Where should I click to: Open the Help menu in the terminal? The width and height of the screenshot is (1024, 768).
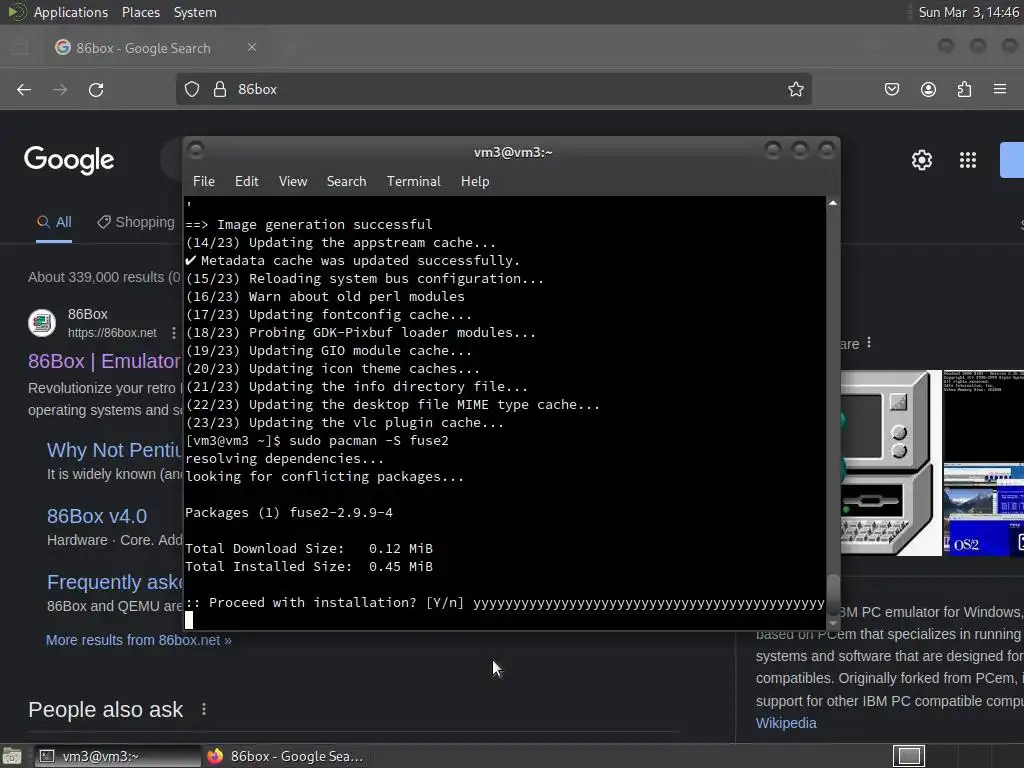475,182
